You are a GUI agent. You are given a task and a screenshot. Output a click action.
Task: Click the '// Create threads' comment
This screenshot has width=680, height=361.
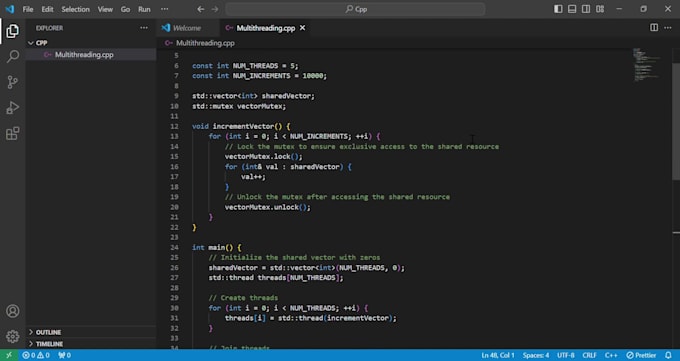[x=243, y=298]
